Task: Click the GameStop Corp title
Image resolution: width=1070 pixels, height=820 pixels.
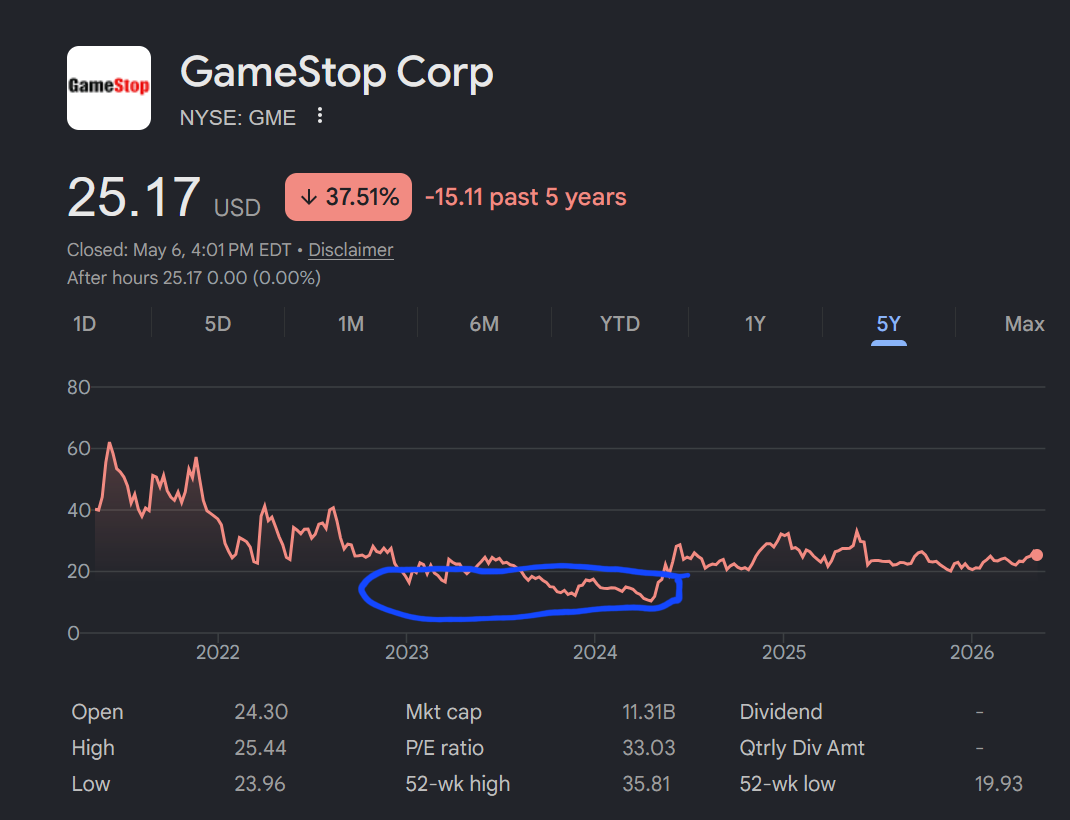Action: (x=336, y=72)
